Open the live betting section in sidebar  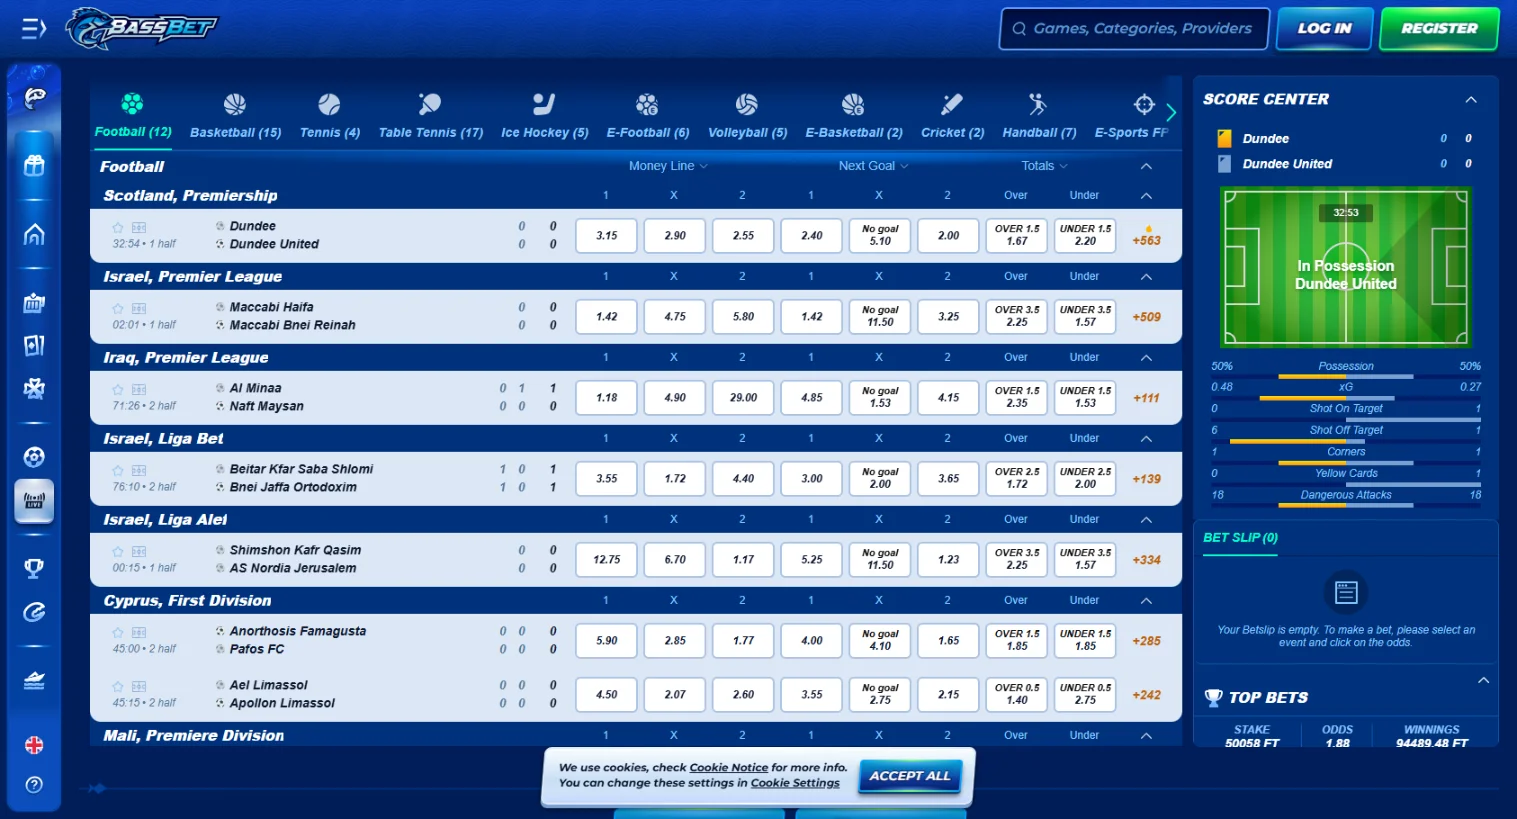tap(34, 501)
